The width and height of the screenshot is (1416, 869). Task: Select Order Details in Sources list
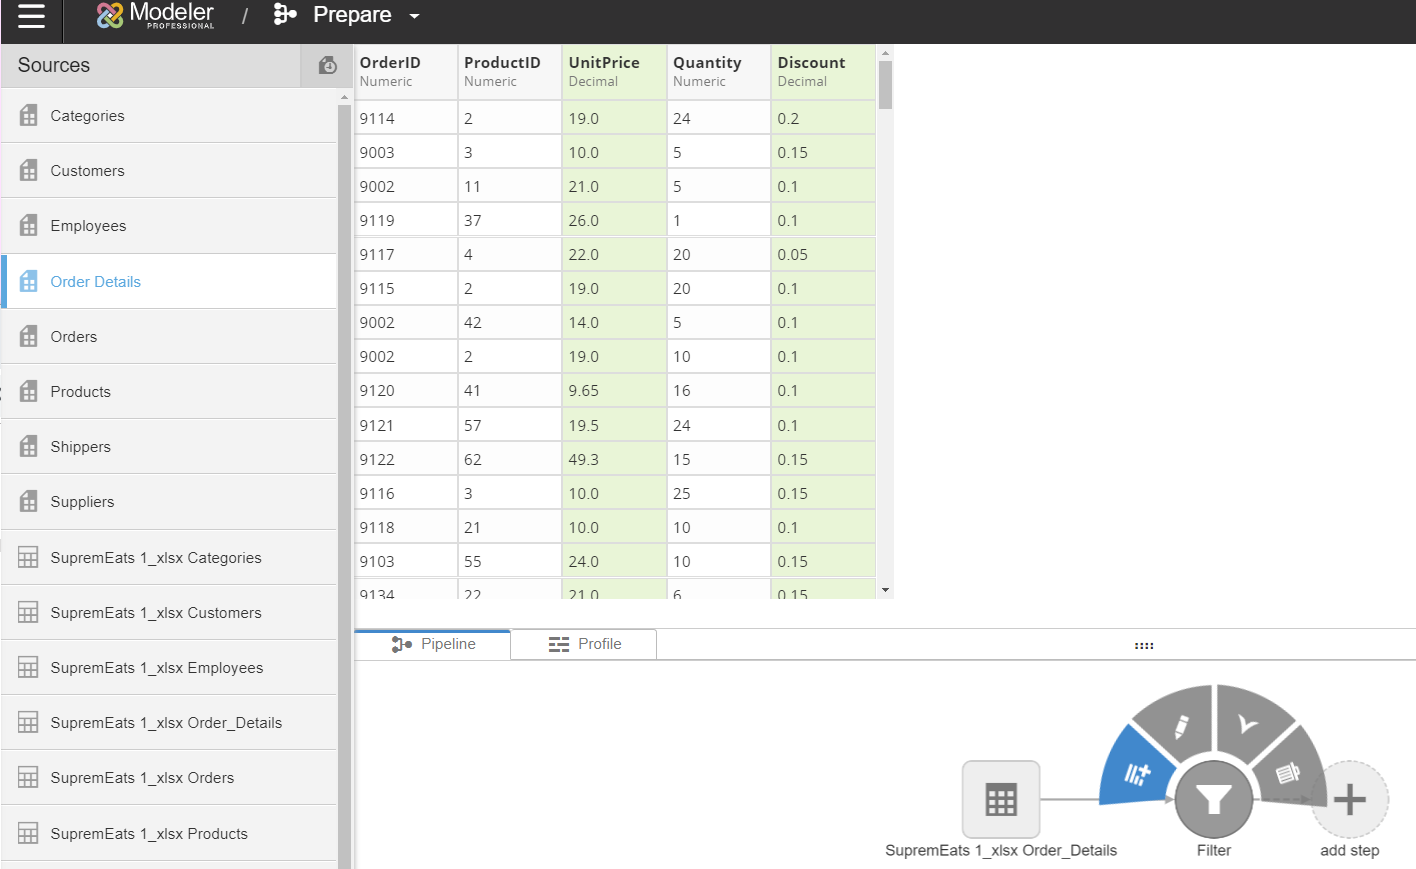coord(95,282)
